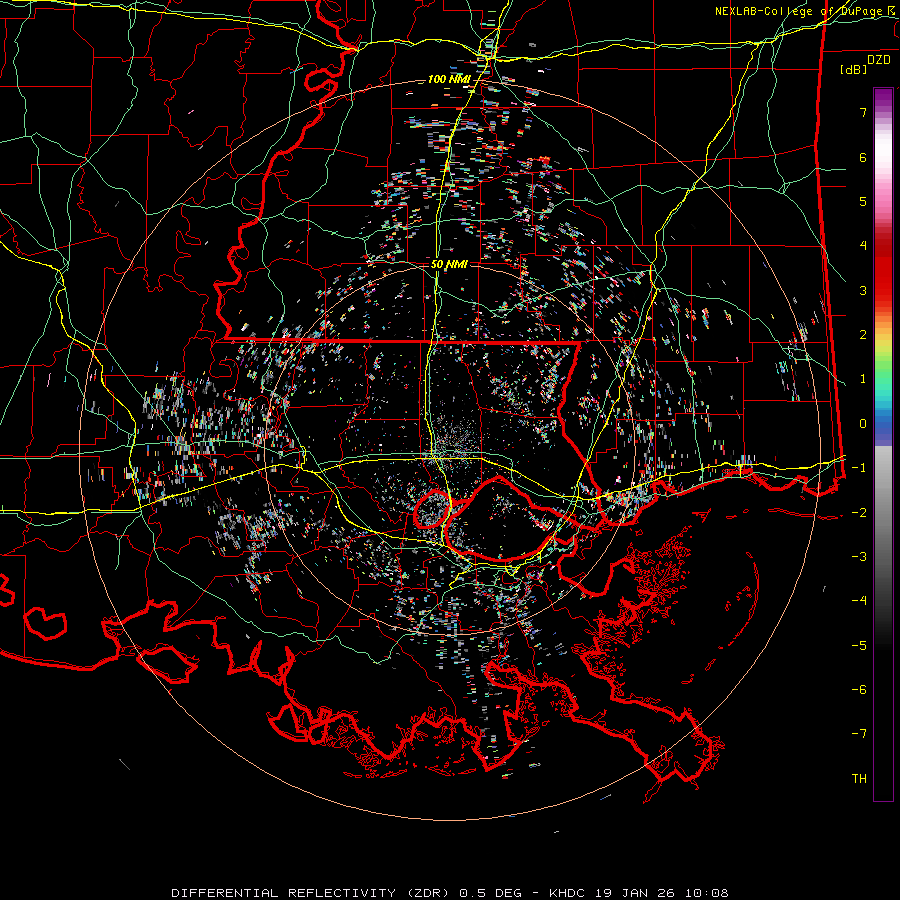The image size is (900, 900).
Task: Click the DZD legend title
Action: tap(879, 60)
